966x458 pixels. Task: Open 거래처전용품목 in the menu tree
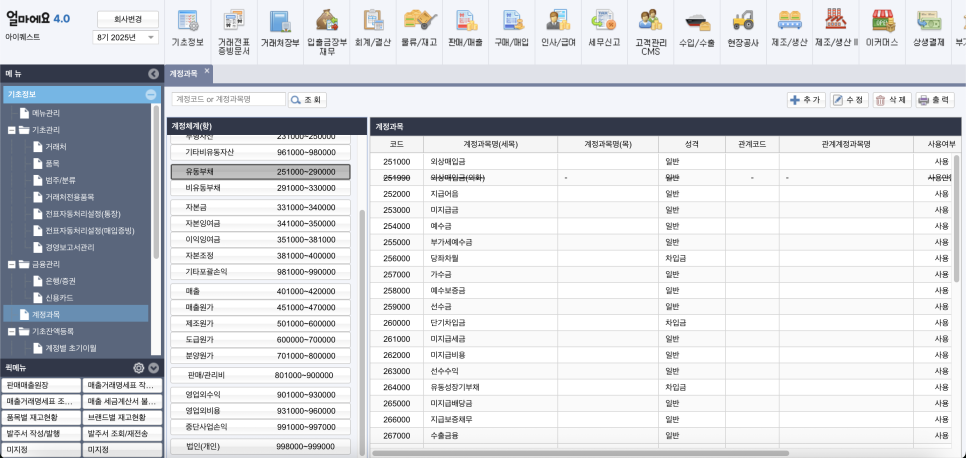pyautogui.click(x=70, y=197)
